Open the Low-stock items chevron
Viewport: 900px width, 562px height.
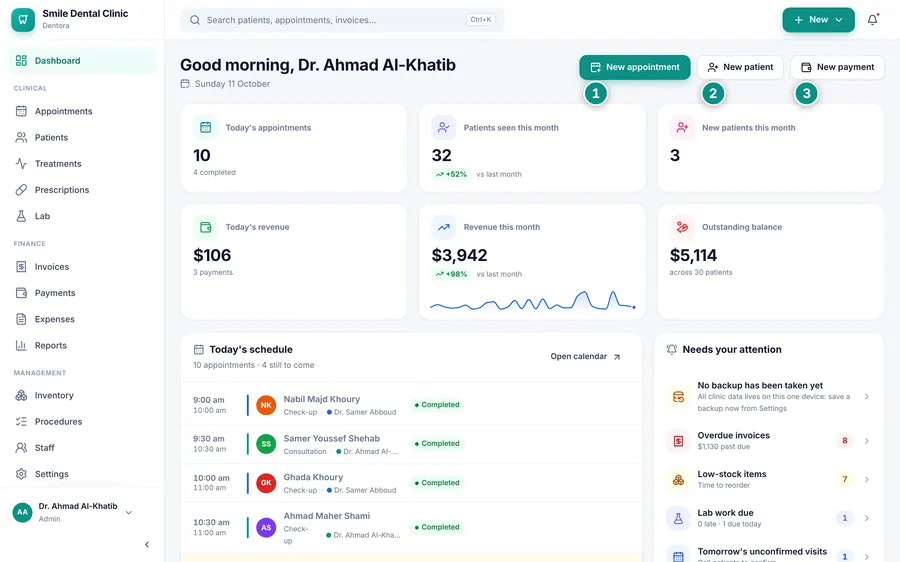tap(867, 479)
